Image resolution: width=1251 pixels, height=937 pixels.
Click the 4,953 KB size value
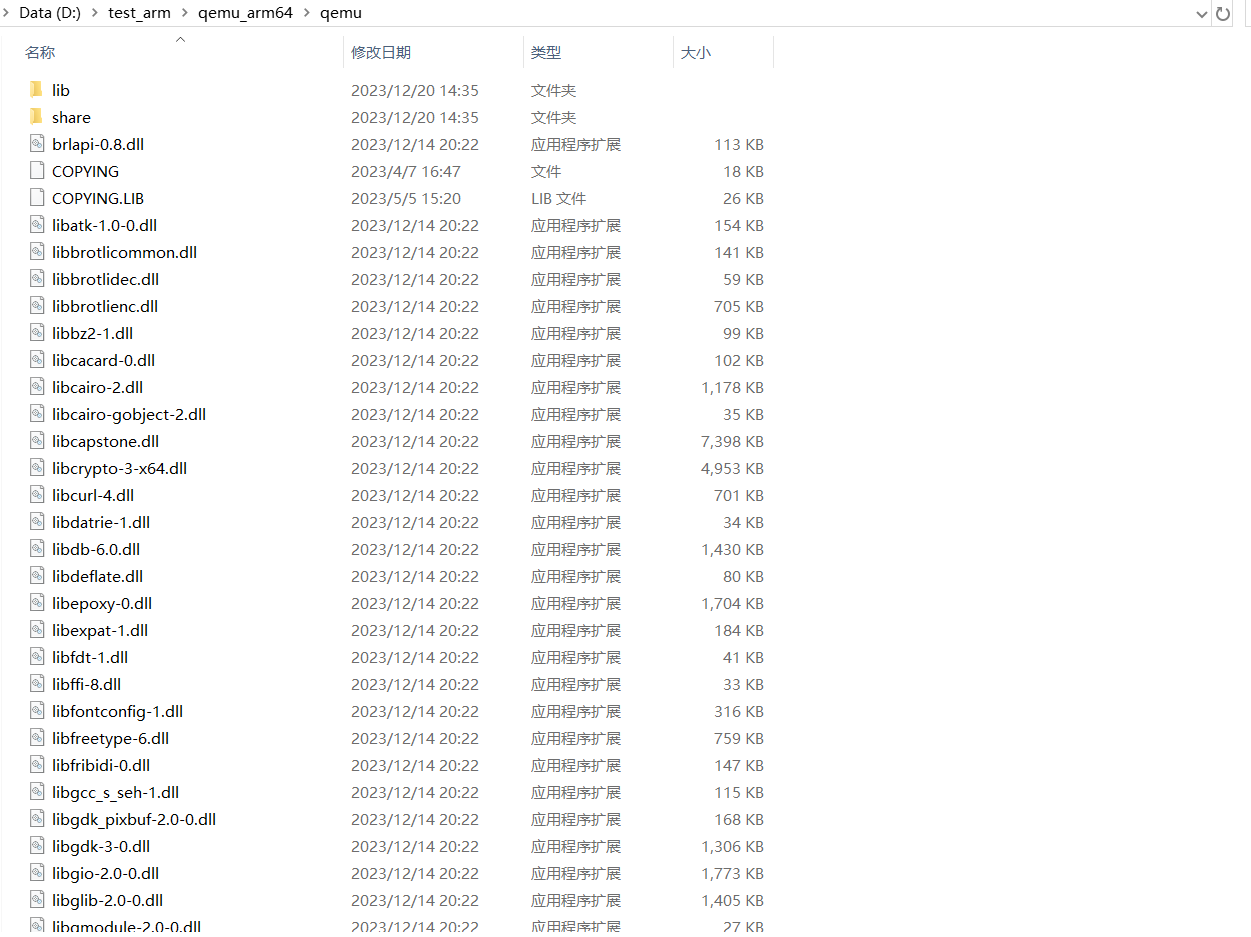[x=732, y=468]
